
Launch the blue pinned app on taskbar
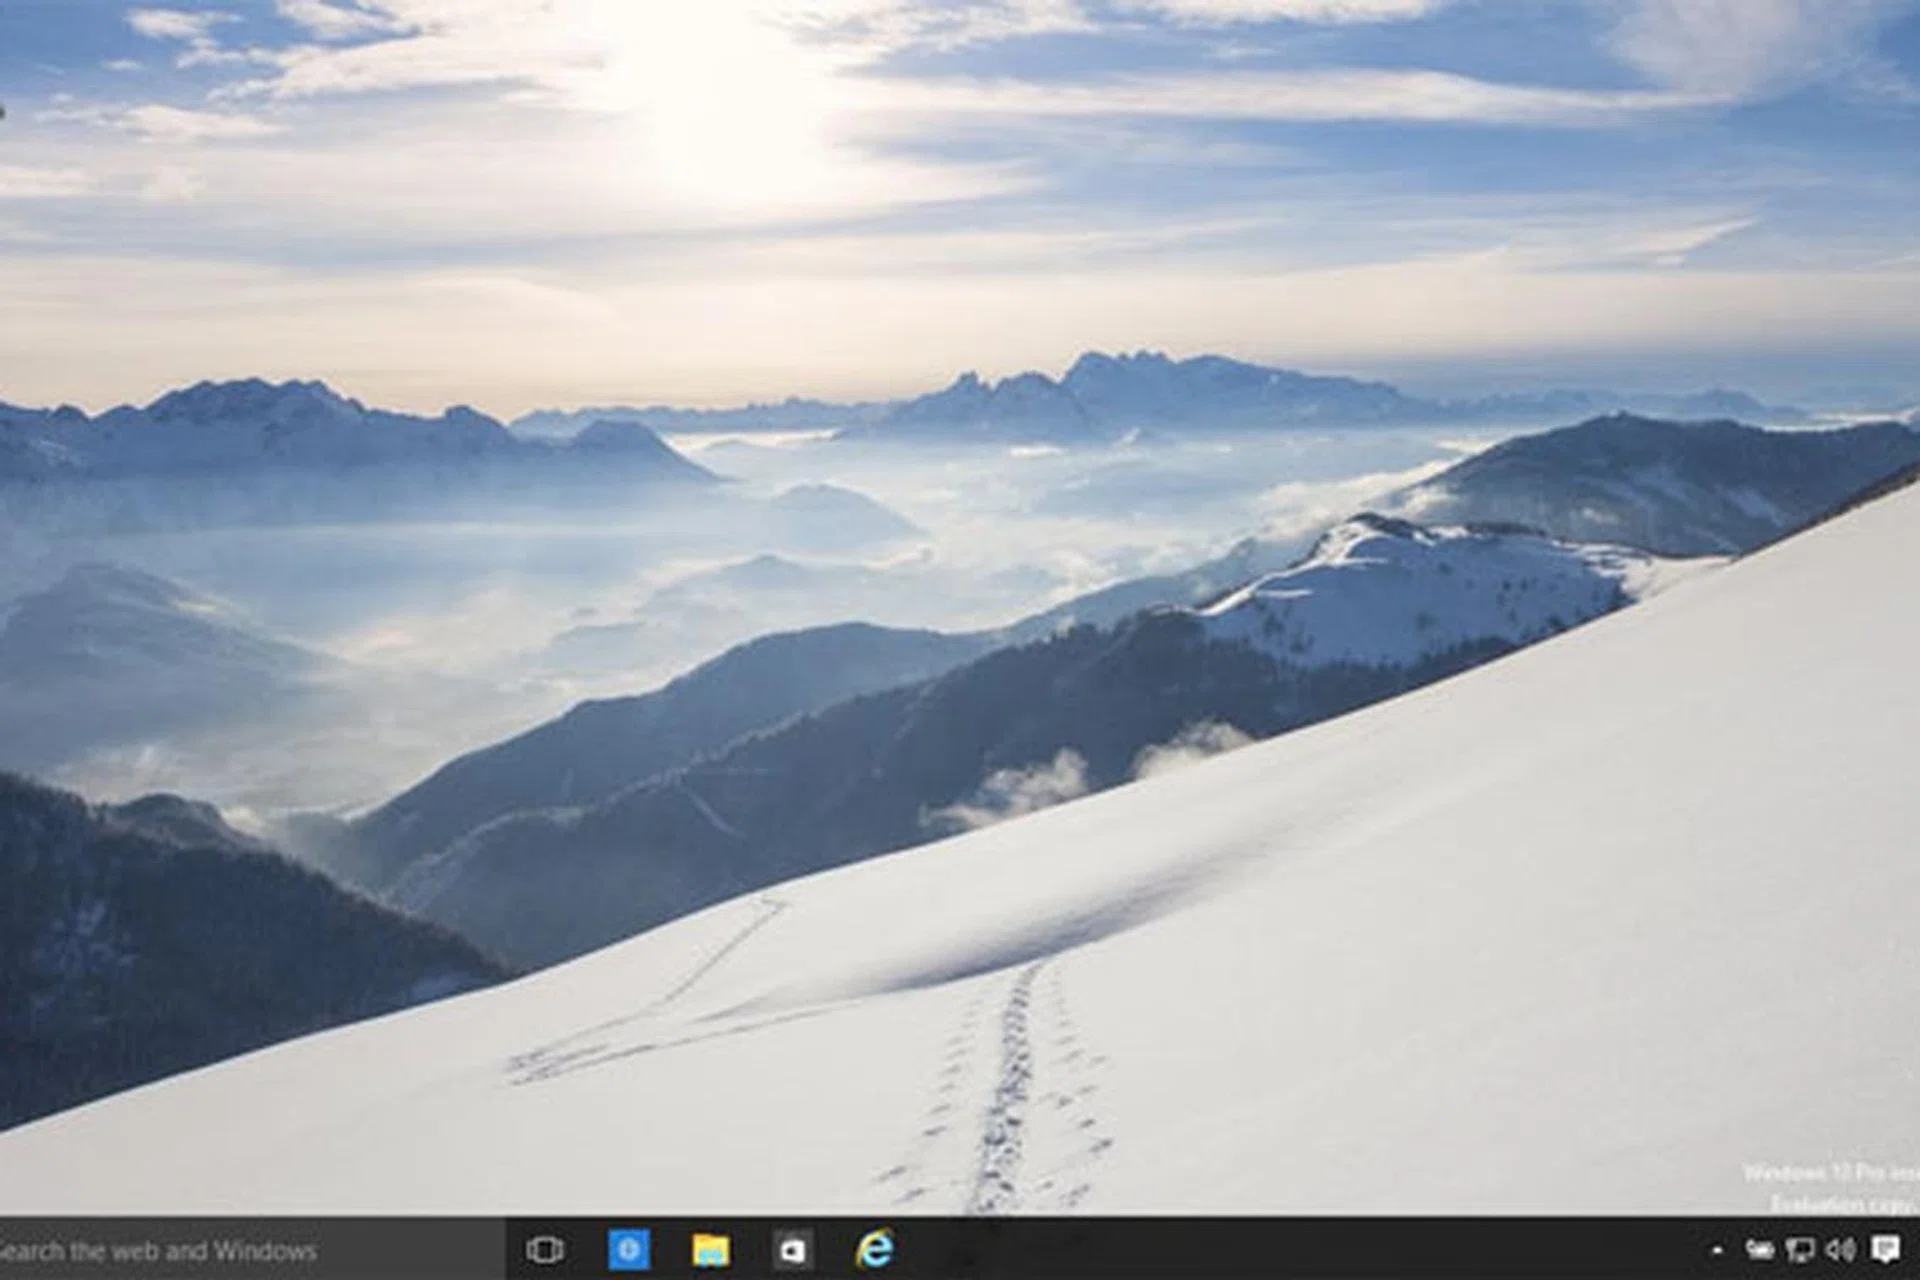click(x=629, y=1250)
